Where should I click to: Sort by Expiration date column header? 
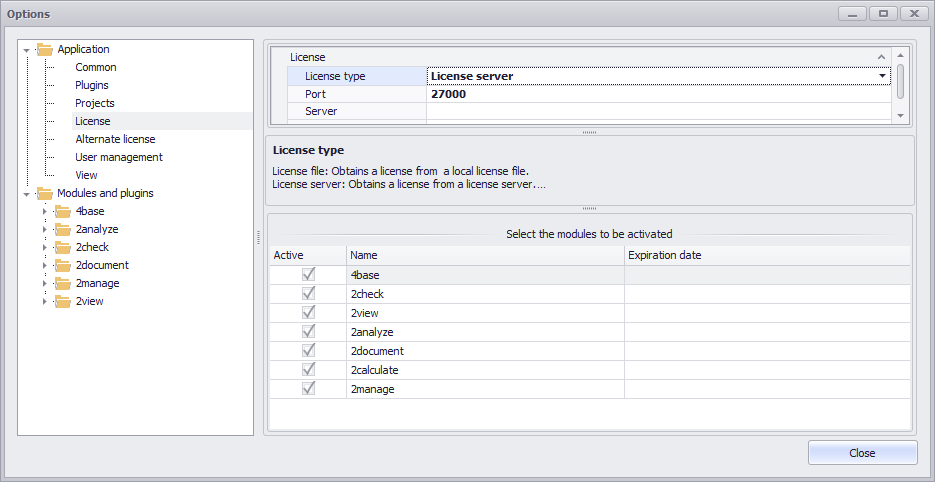[x=767, y=255]
